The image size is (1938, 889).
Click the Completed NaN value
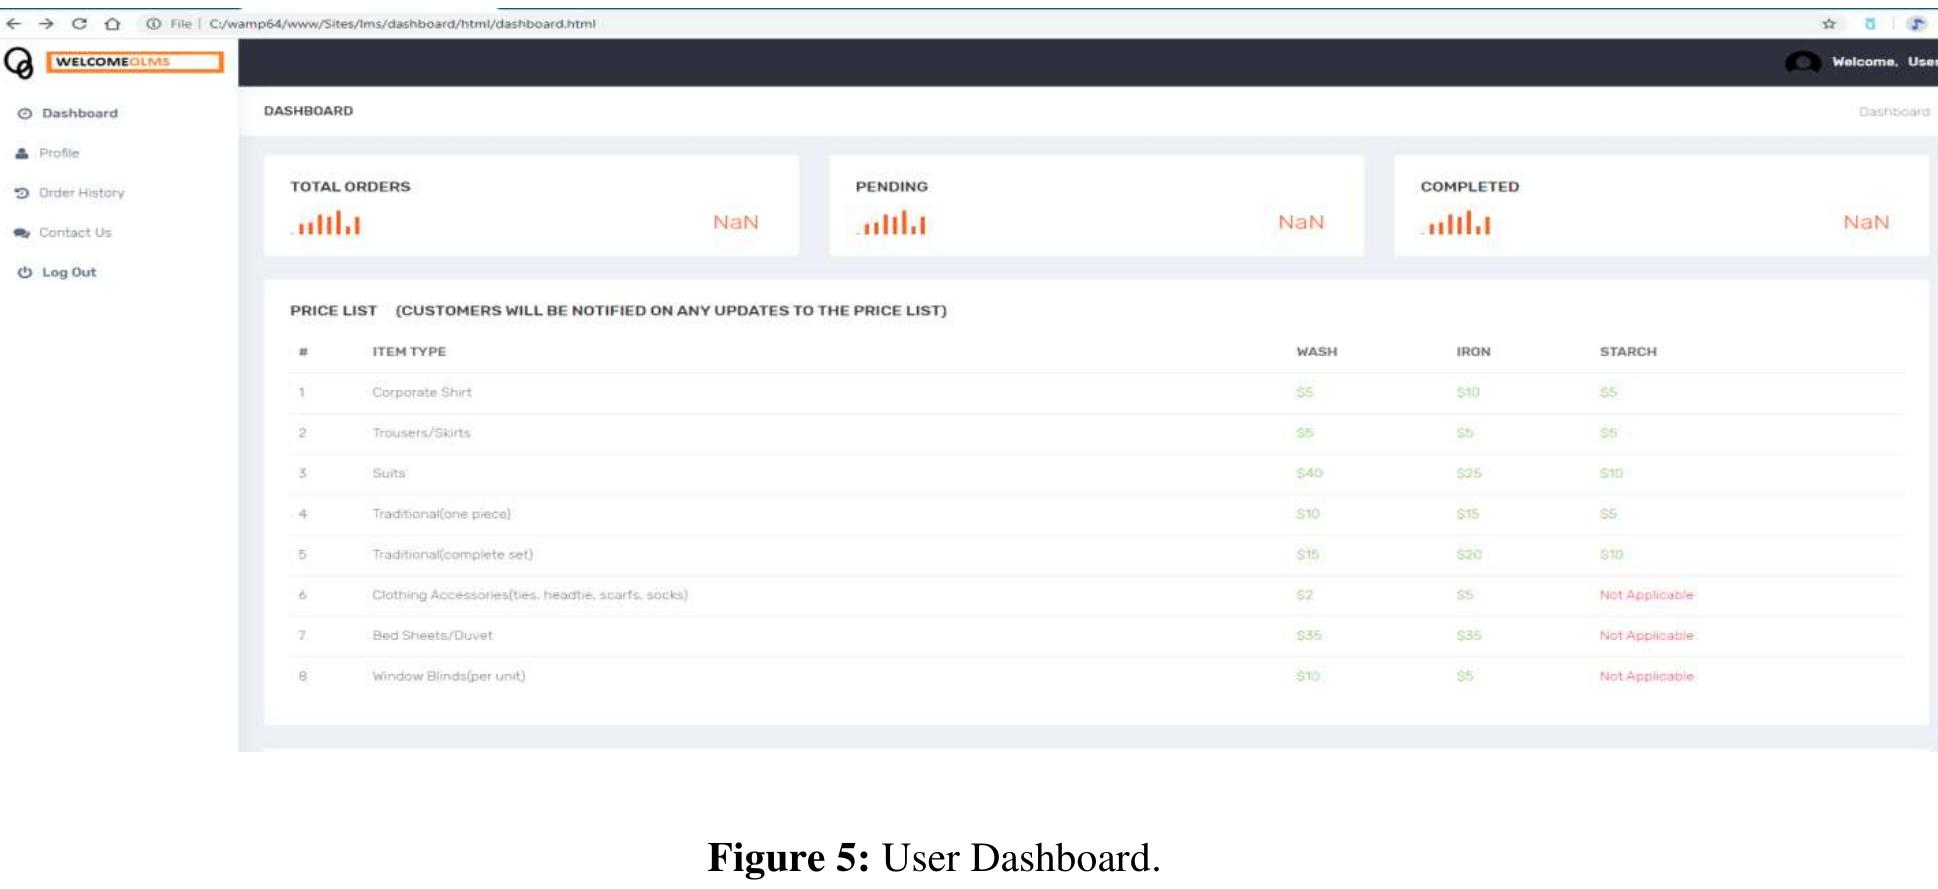coord(1866,222)
